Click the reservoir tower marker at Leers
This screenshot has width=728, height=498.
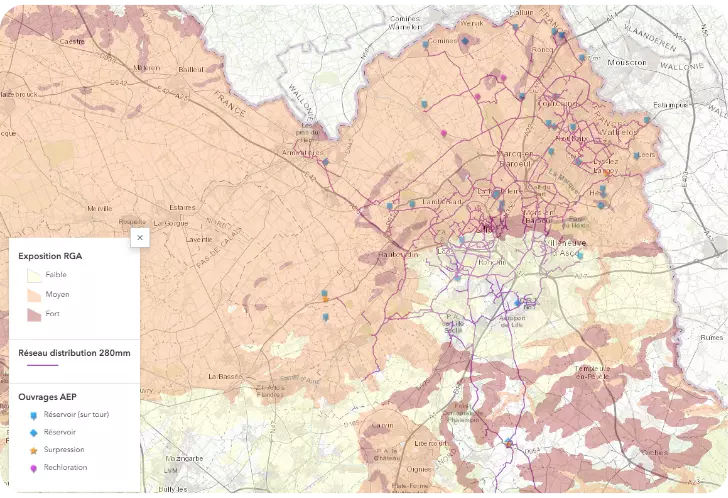point(637,156)
